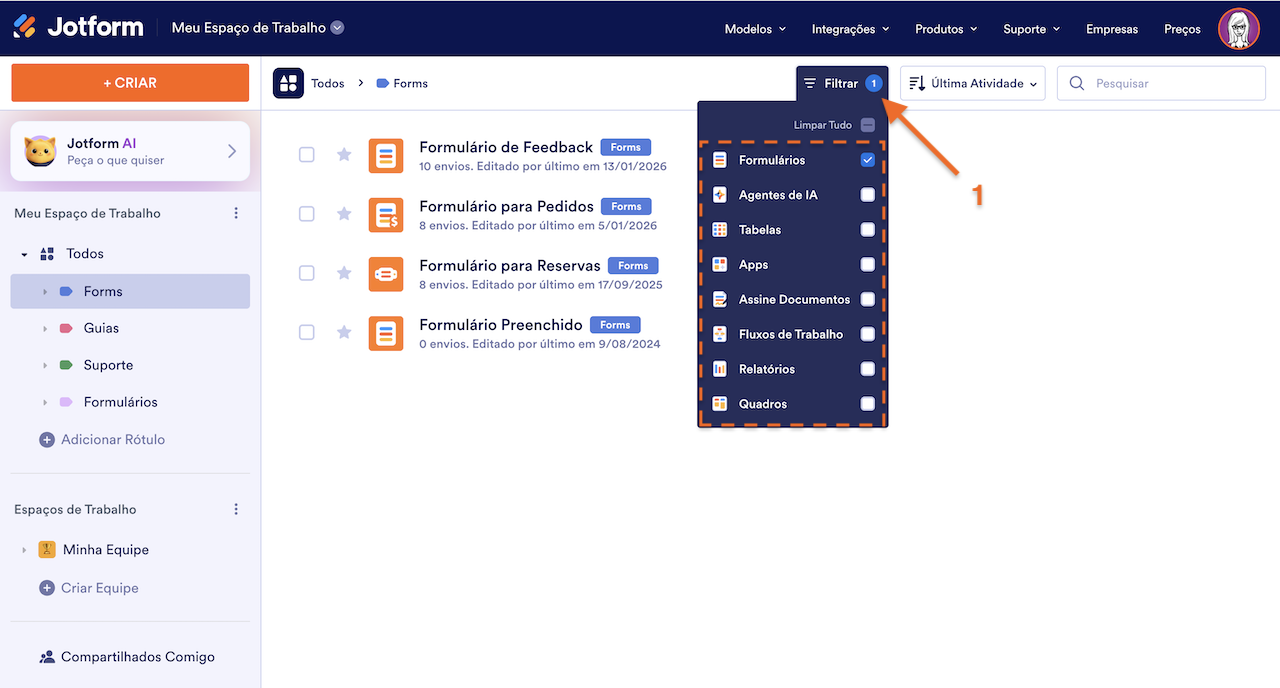1280x688 pixels.
Task: Click the plus icon for Adicionar Rótulo
Action: pos(46,440)
